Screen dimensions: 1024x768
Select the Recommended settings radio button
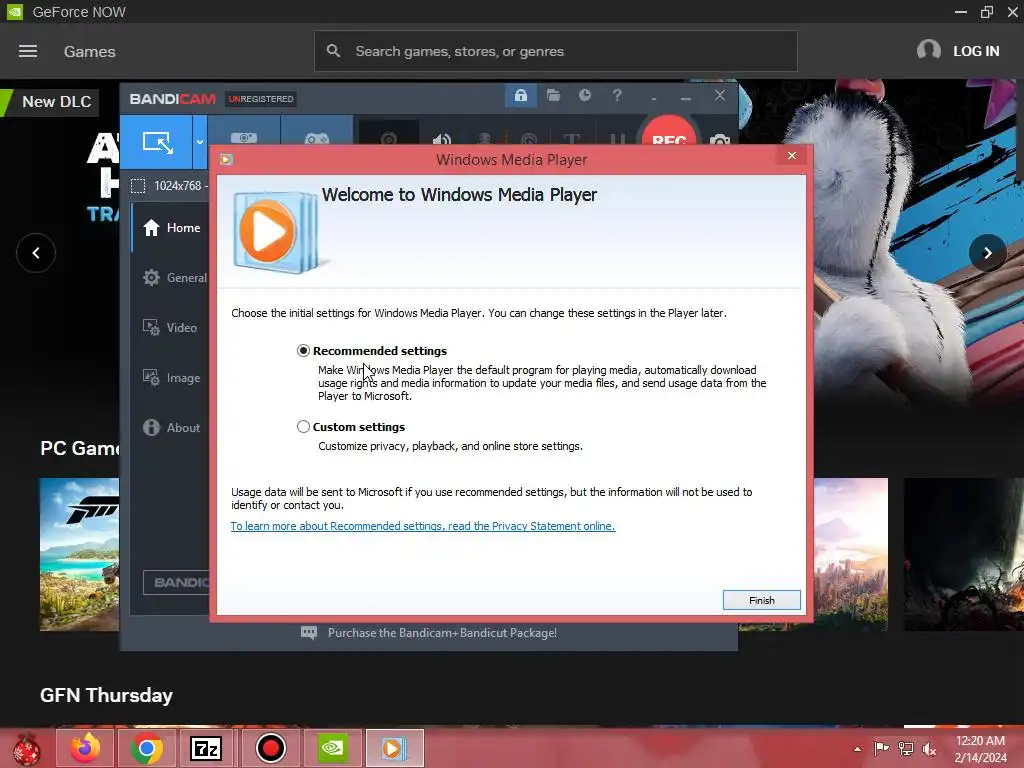(x=303, y=351)
